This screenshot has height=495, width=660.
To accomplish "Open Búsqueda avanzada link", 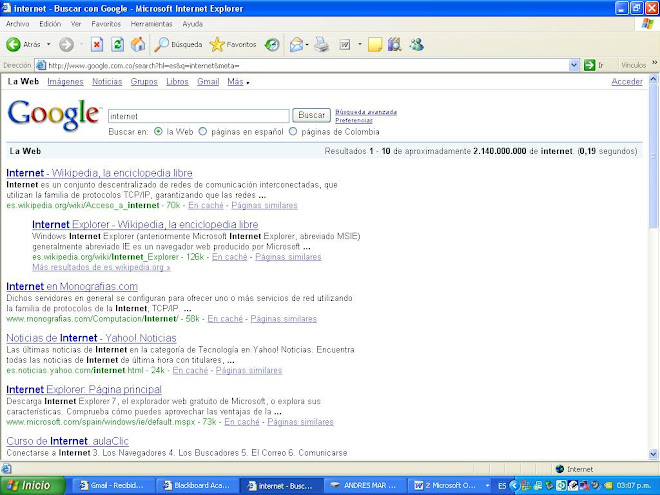I will point(366,112).
